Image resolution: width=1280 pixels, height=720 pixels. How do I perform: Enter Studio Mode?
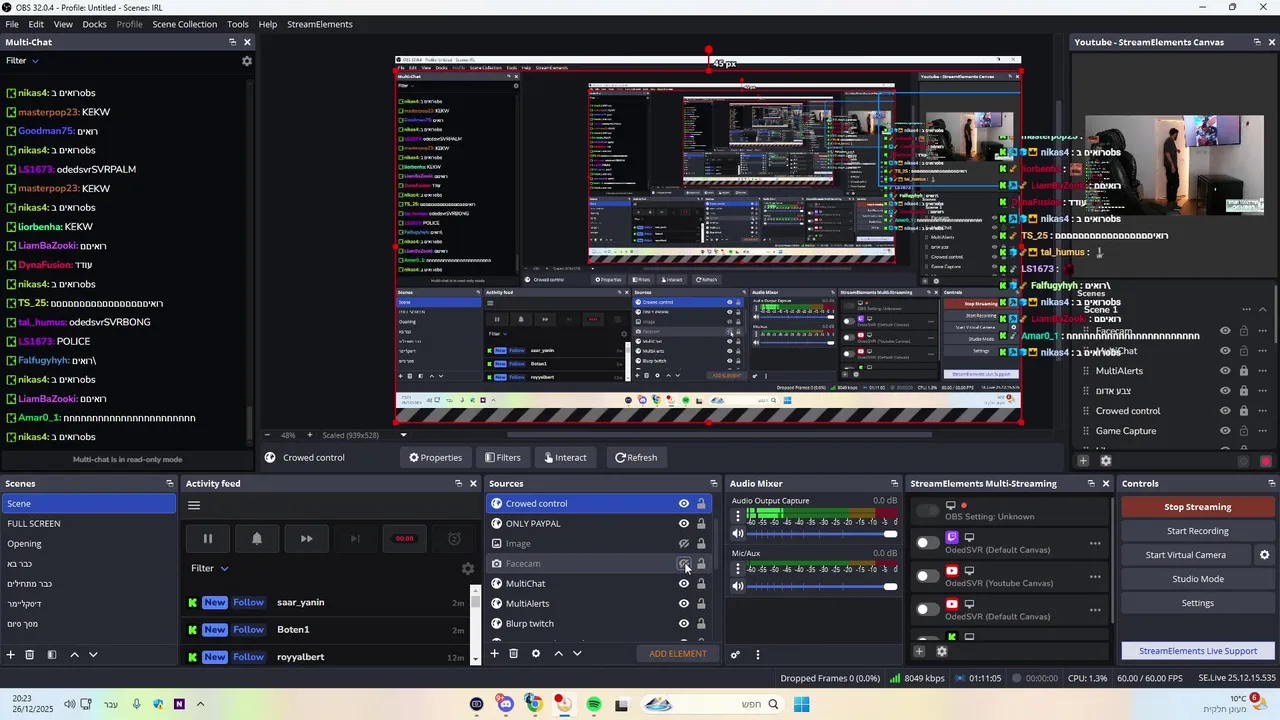pos(1197,579)
